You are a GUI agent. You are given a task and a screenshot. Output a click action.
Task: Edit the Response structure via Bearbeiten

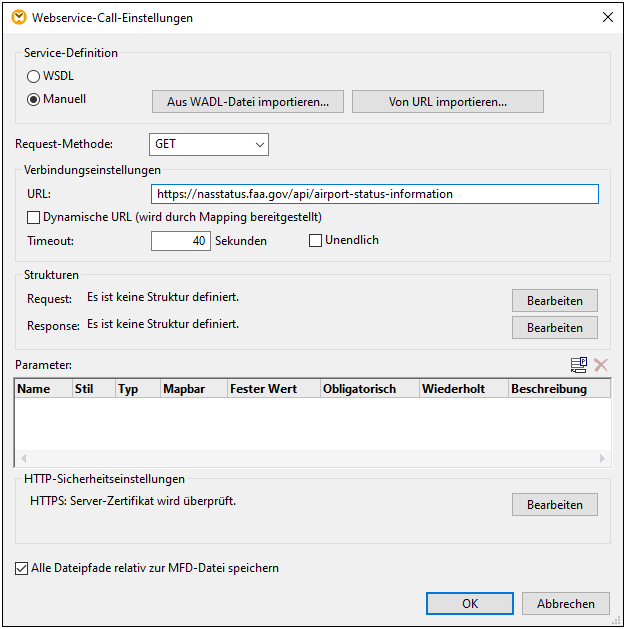point(555,327)
